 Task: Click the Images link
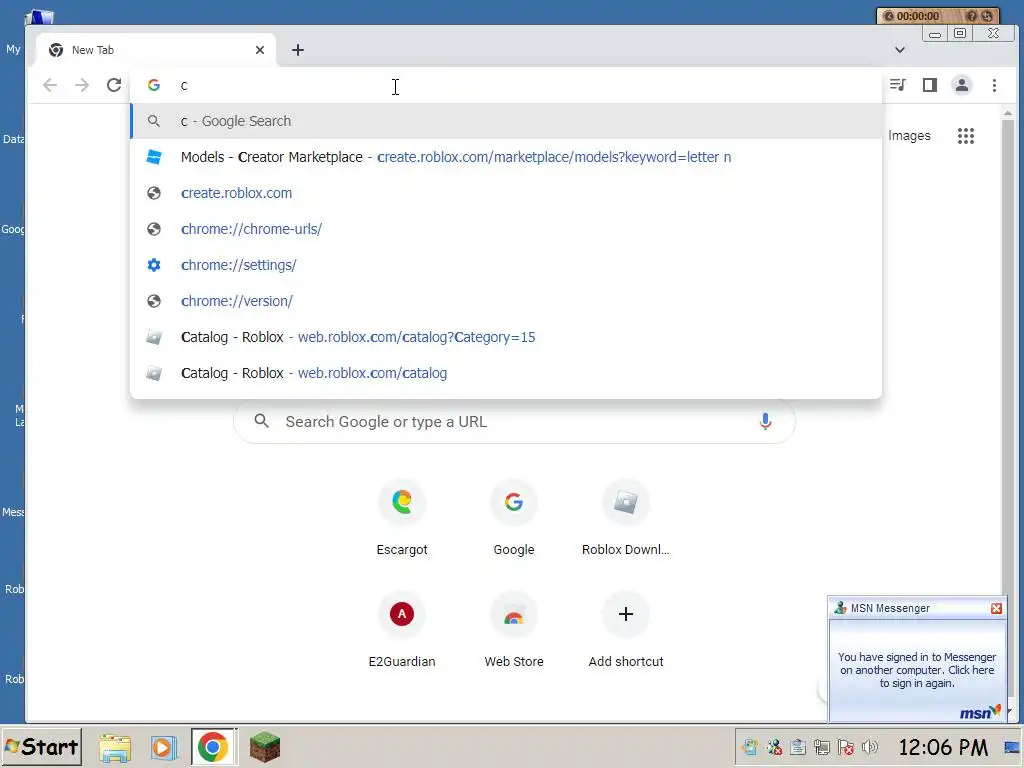pyautogui.click(x=909, y=136)
